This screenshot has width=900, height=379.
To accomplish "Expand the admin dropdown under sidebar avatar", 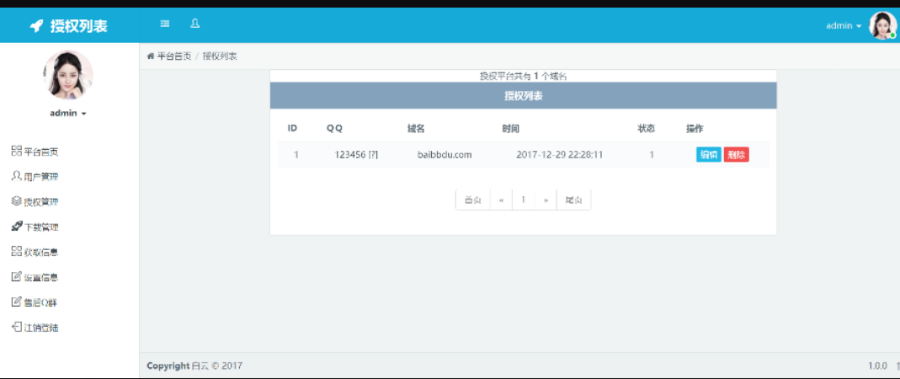I will (x=68, y=113).
